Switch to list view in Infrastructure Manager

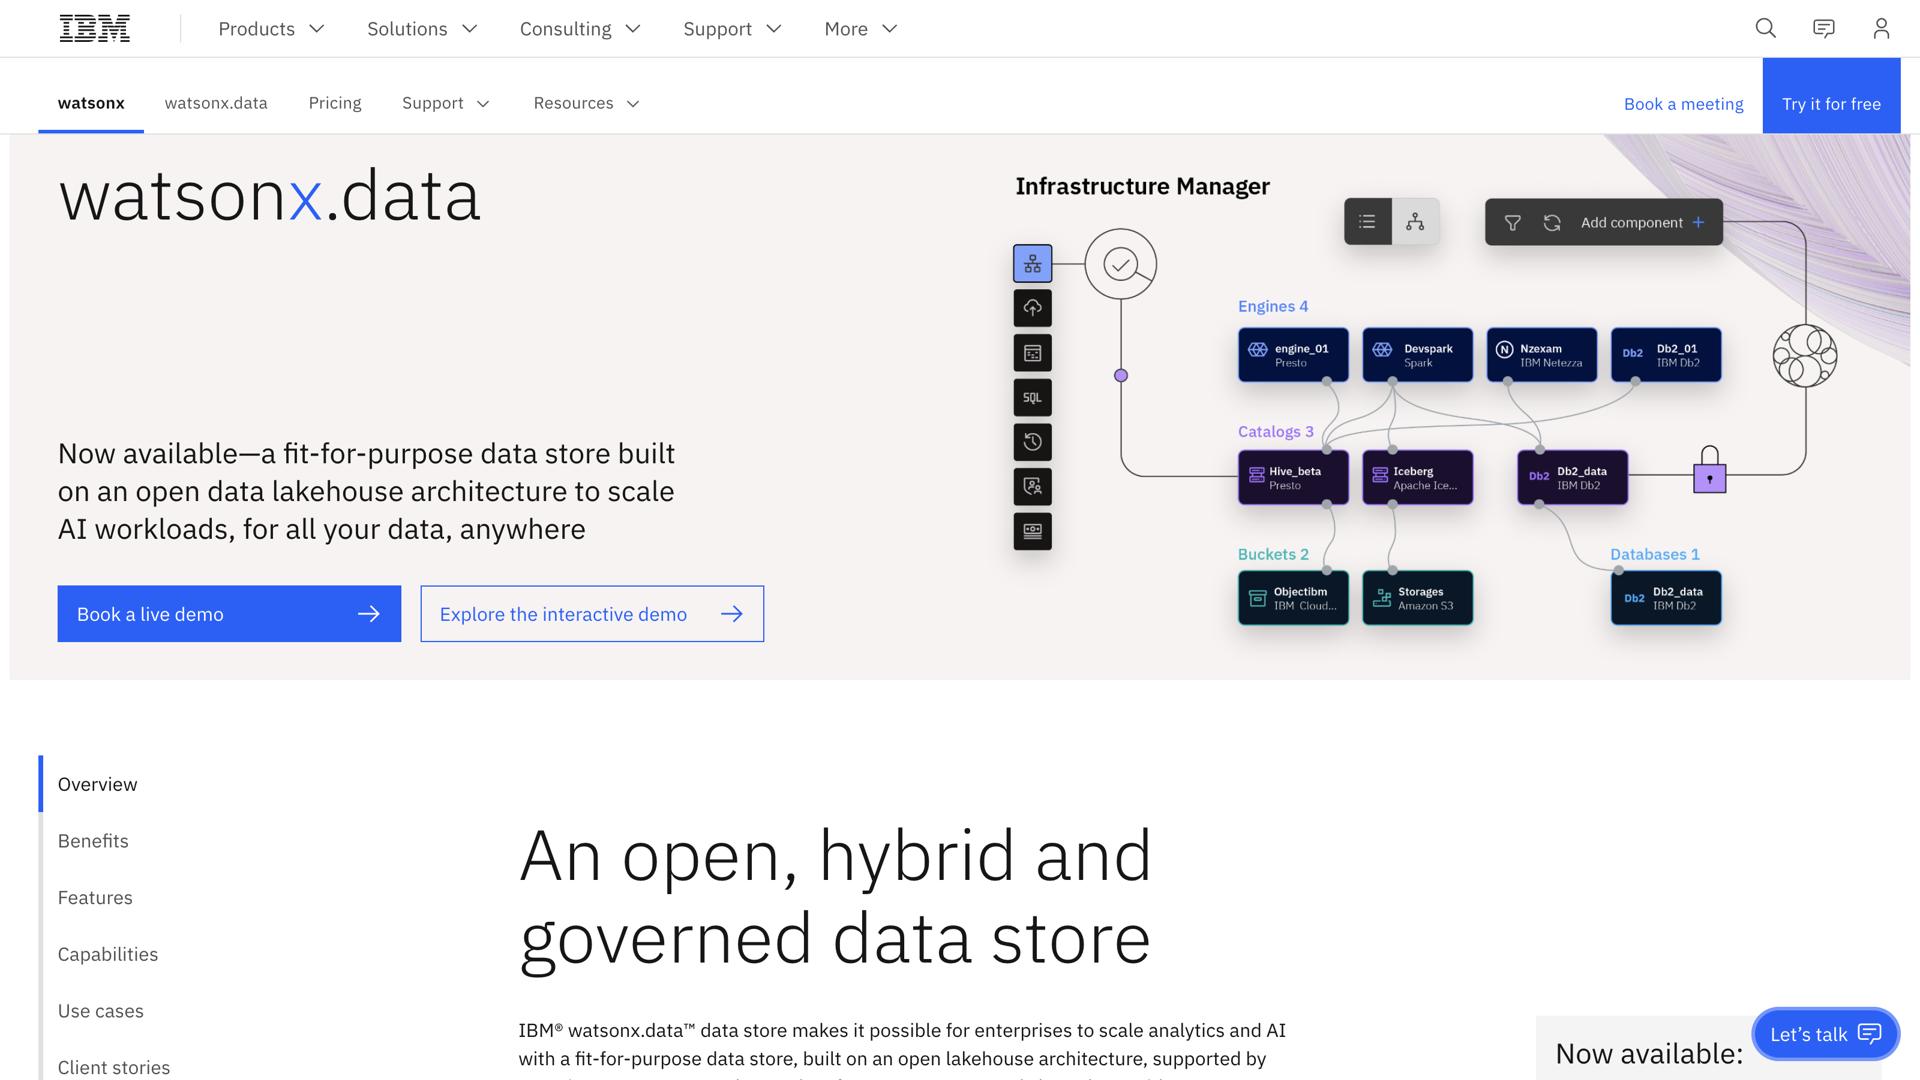1367,221
